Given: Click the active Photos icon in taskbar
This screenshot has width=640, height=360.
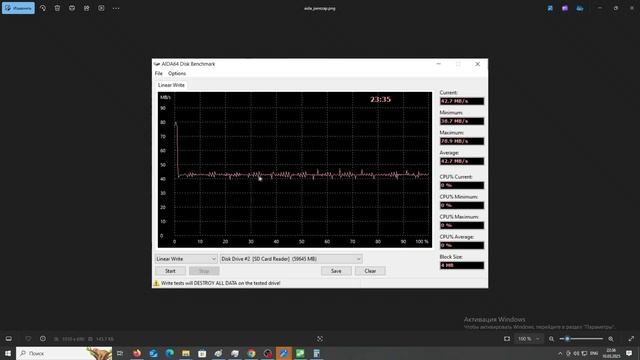Looking at the screenshot, I should [284, 353].
